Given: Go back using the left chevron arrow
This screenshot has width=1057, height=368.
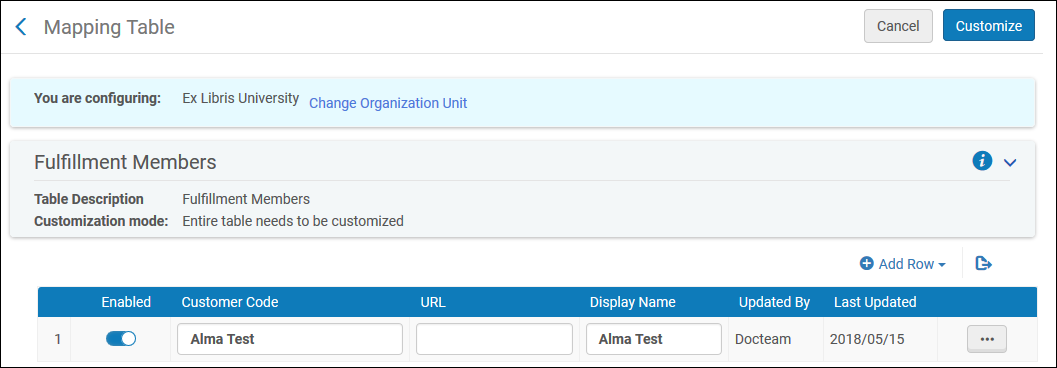Looking at the screenshot, I should point(22,27).
